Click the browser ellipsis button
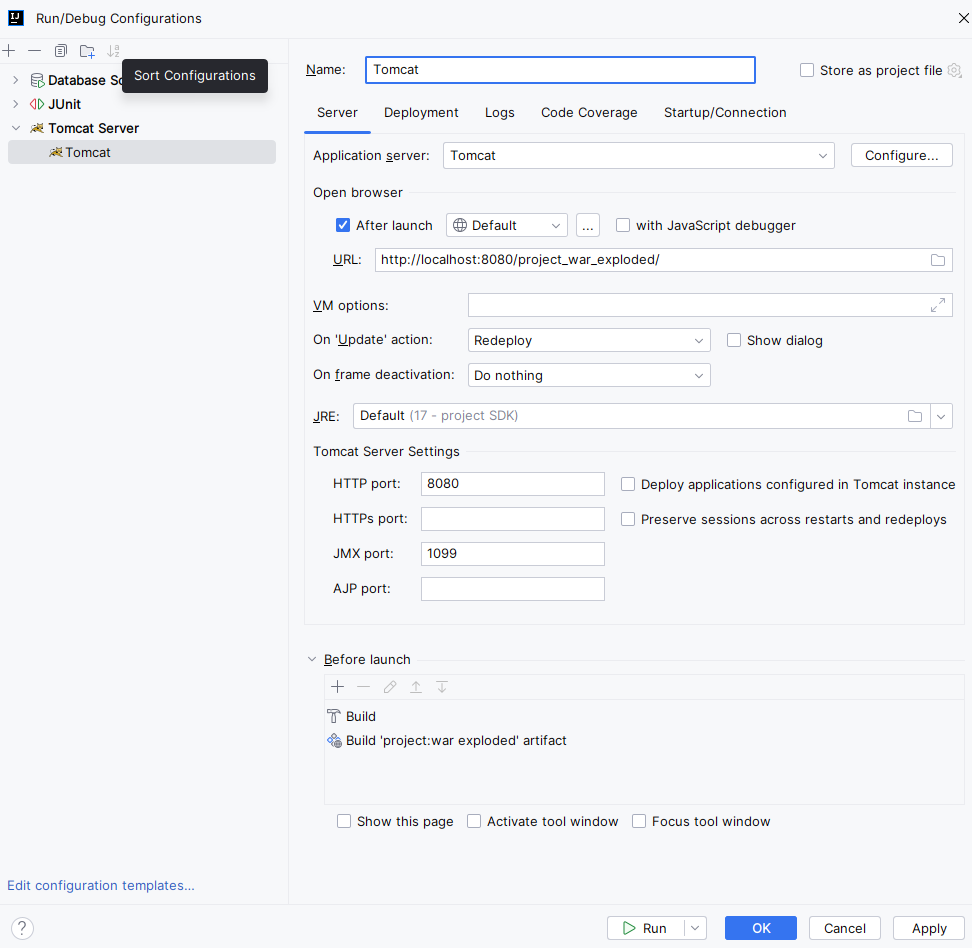The image size is (972, 948). tap(588, 226)
